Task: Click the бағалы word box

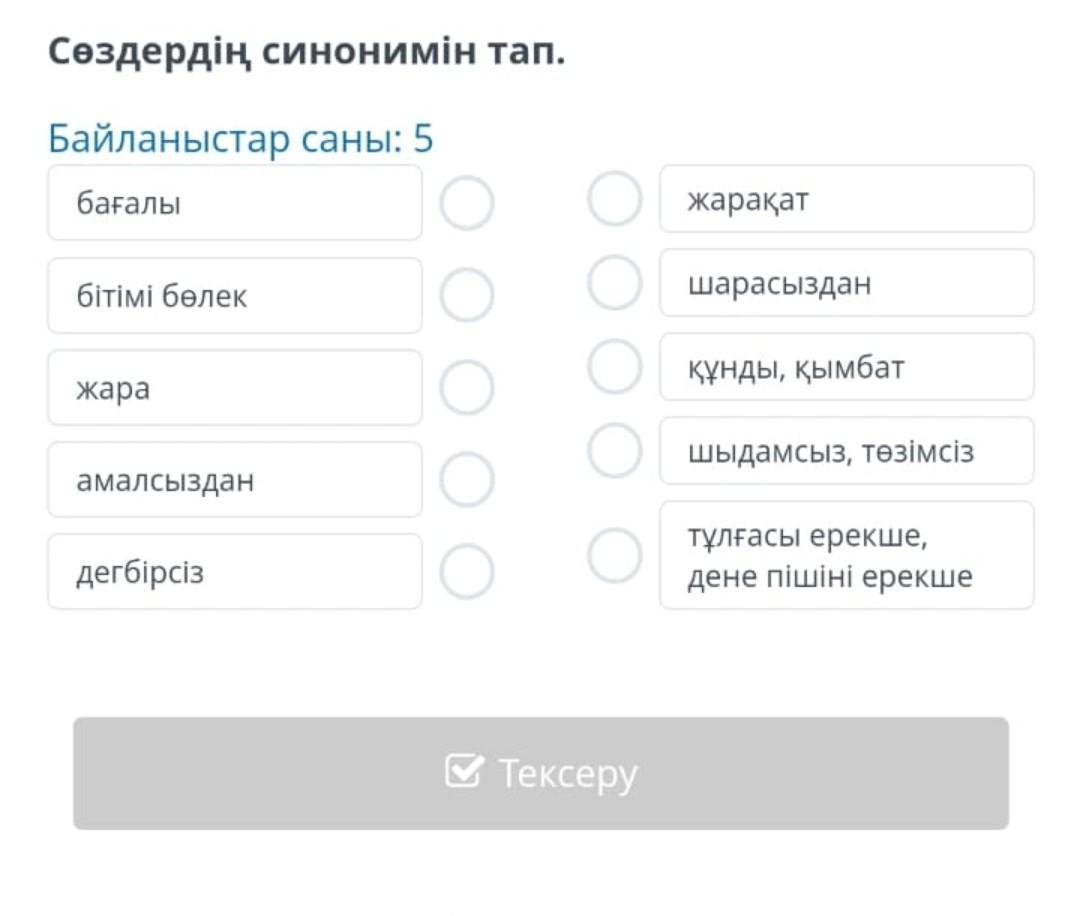Action: (x=234, y=203)
